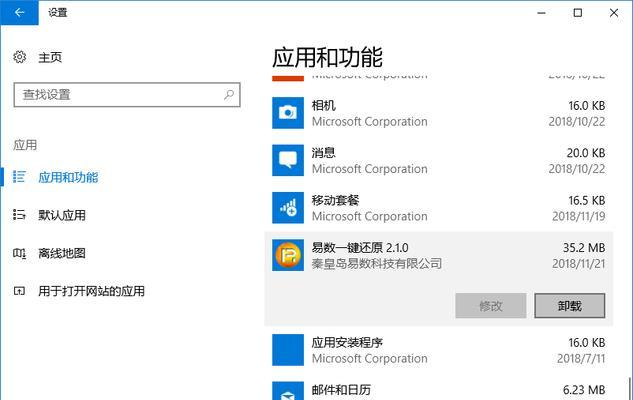Select 易数一键还原 2.1.0 entry title

pos(360,247)
